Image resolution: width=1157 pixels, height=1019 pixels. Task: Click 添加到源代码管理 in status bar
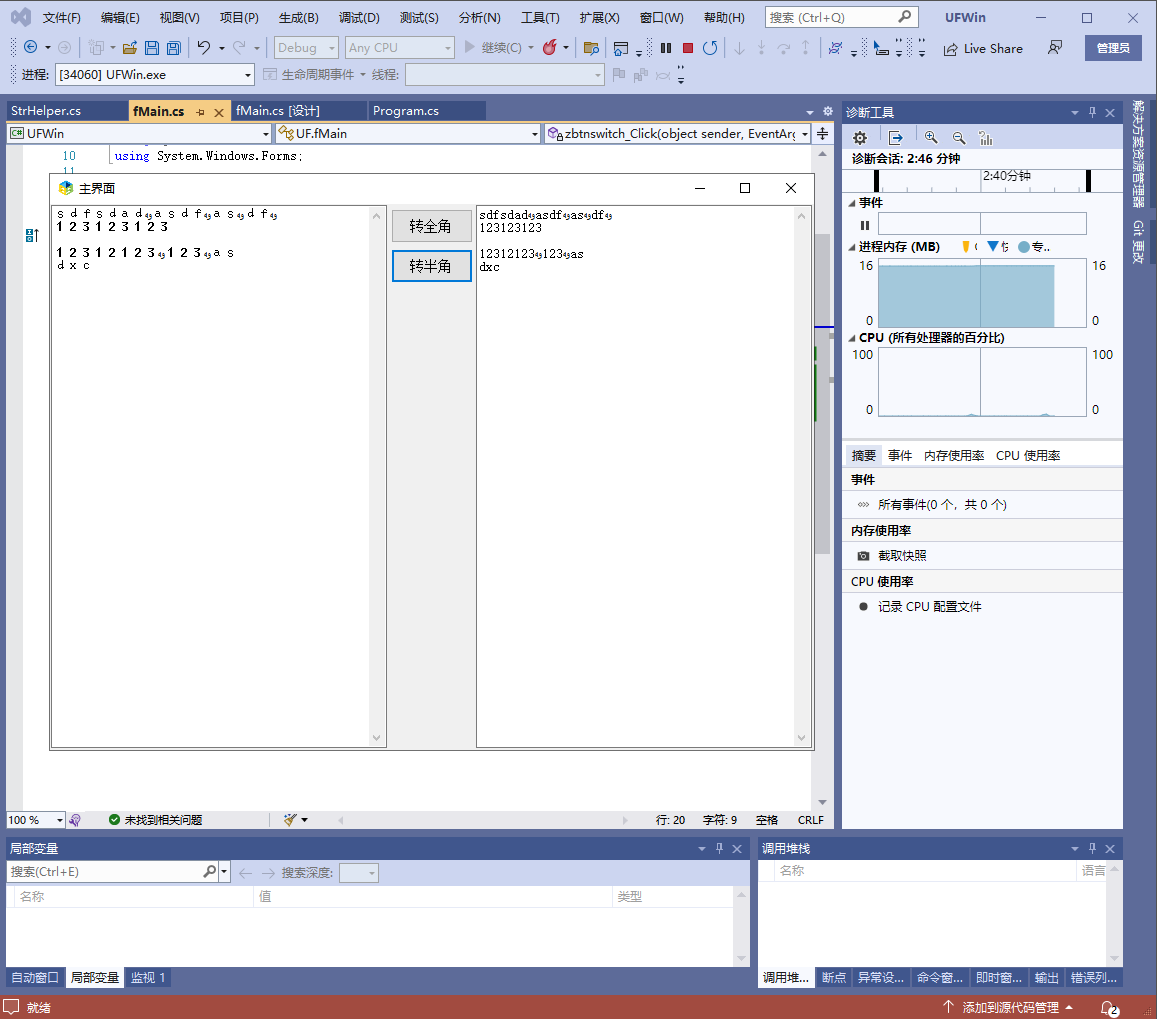tap(1010, 1007)
